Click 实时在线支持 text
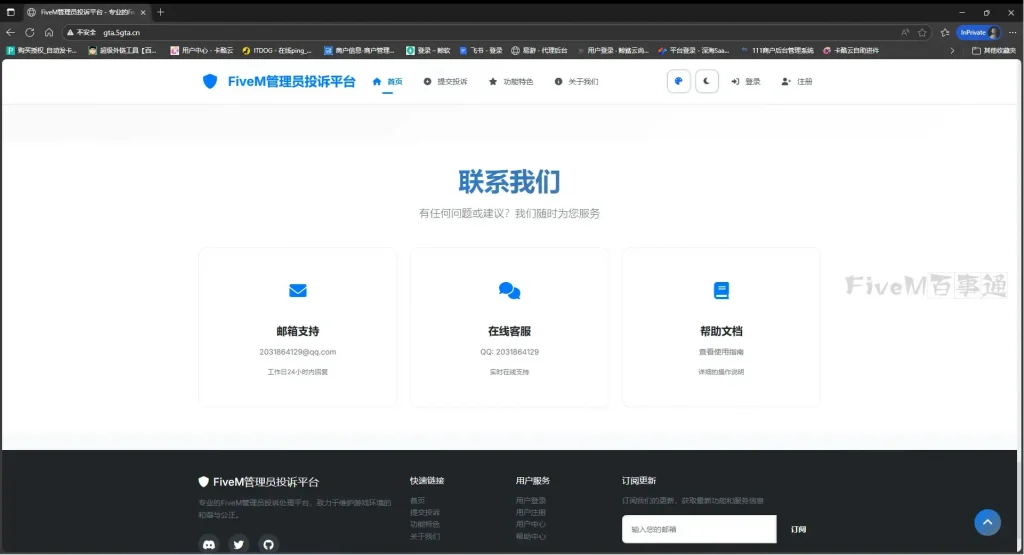The image size is (1024, 555). (509, 372)
